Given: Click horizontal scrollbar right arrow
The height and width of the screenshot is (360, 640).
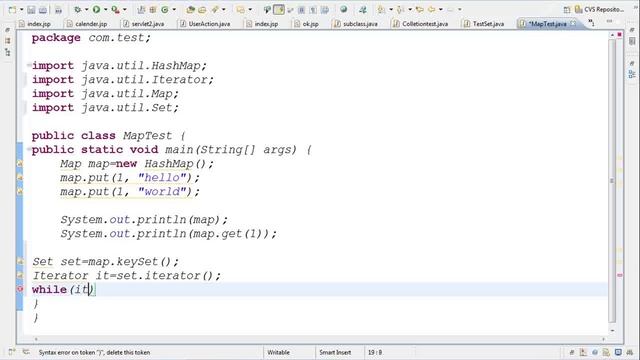Looking at the screenshot, I should pyautogui.click(x=603, y=339).
